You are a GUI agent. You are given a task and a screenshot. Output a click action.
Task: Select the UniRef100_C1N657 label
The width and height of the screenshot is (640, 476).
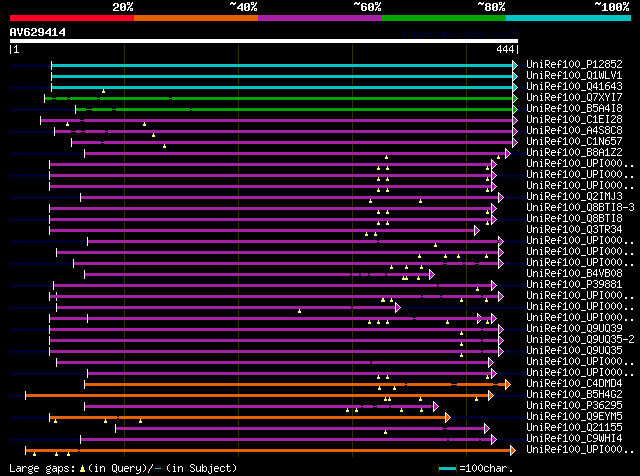[574, 142]
